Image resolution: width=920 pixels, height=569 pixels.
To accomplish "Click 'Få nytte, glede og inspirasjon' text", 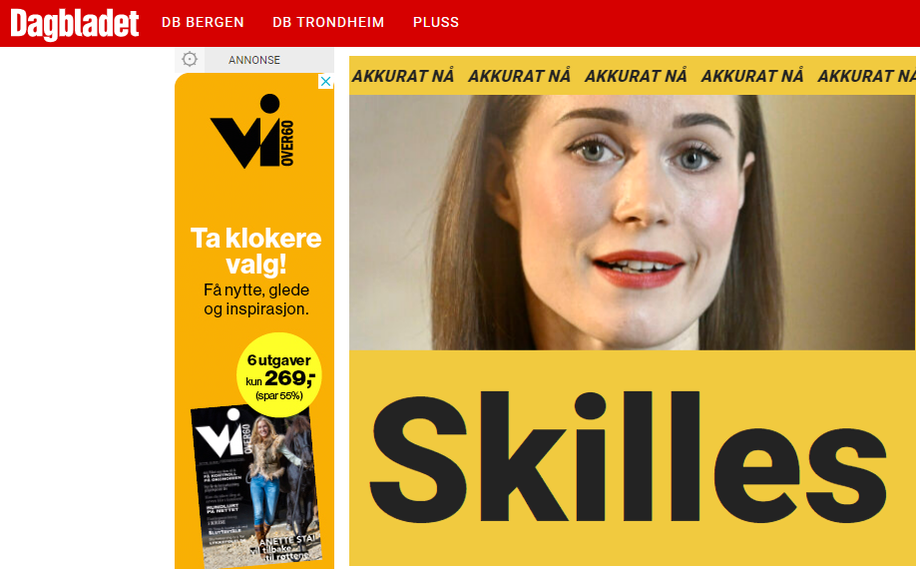I will pyautogui.click(x=256, y=299).
